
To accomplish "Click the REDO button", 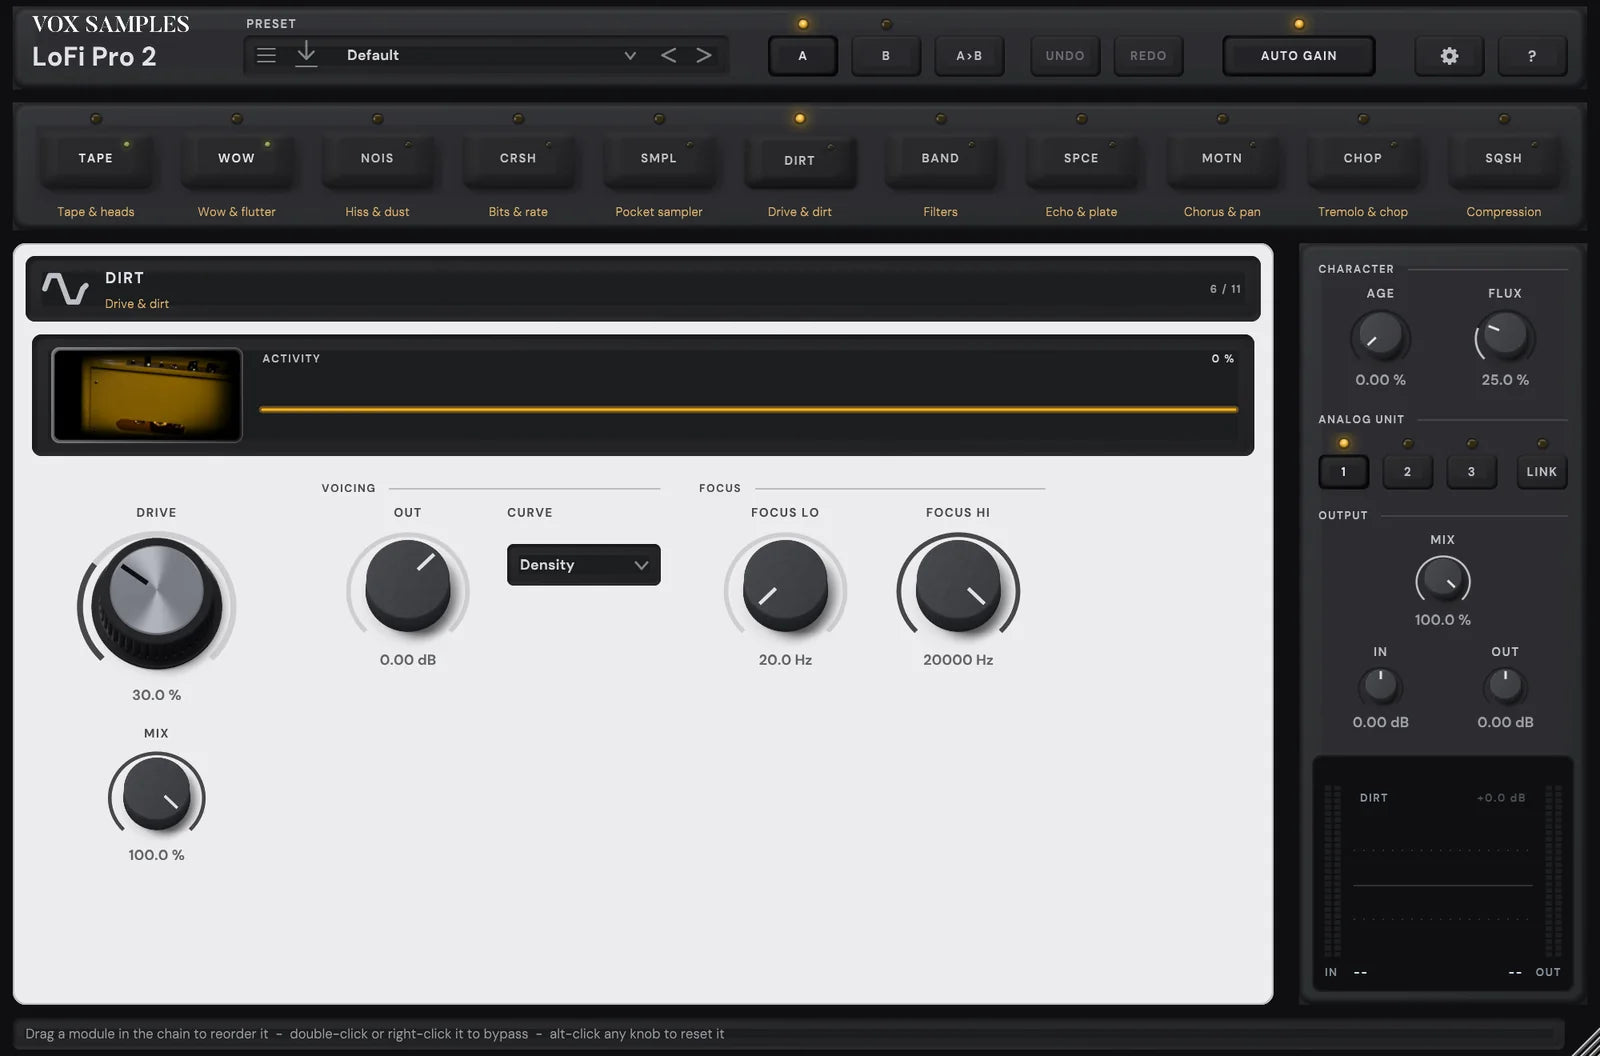I will 1148,56.
